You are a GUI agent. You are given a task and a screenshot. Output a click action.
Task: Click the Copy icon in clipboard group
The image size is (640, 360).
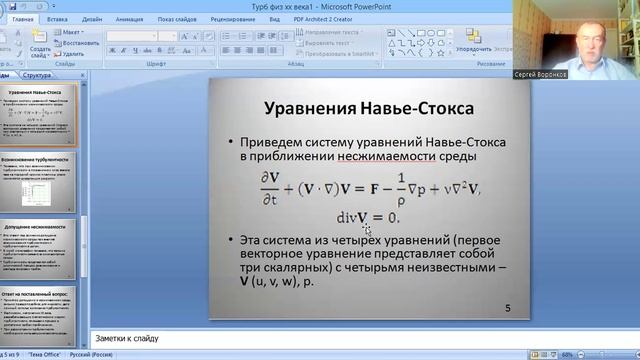18,43
